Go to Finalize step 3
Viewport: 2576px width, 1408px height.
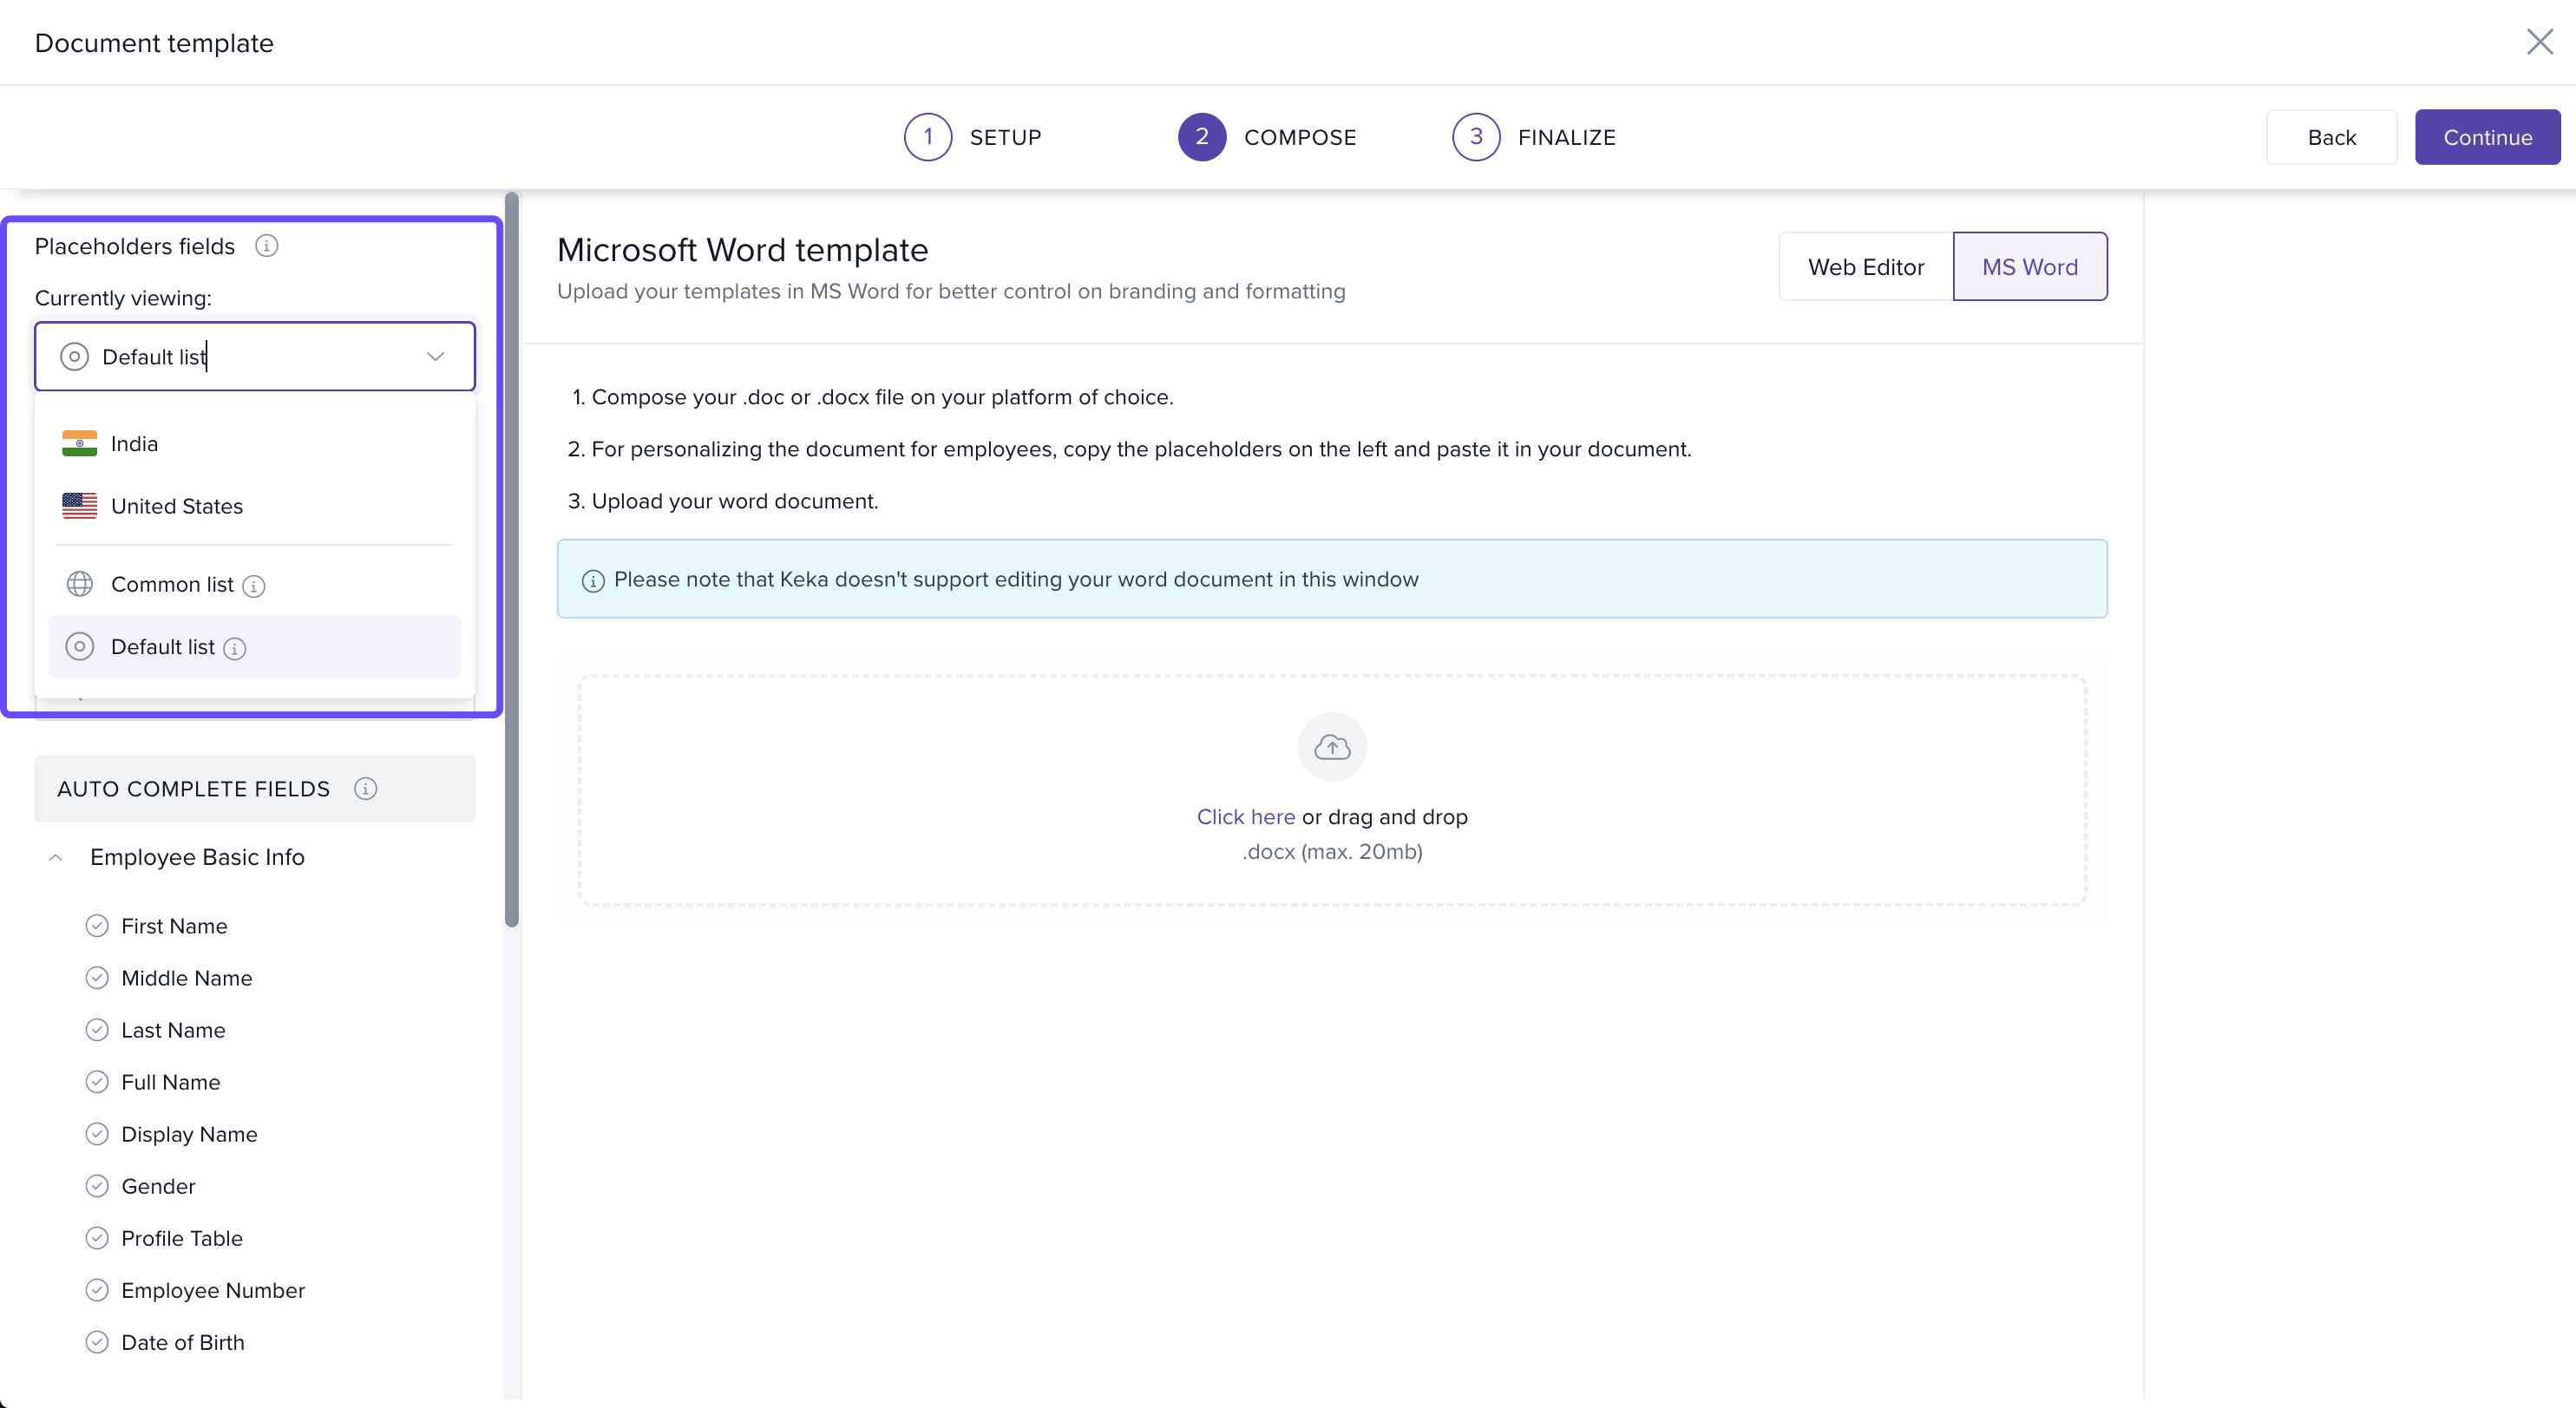(x=1476, y=137)
